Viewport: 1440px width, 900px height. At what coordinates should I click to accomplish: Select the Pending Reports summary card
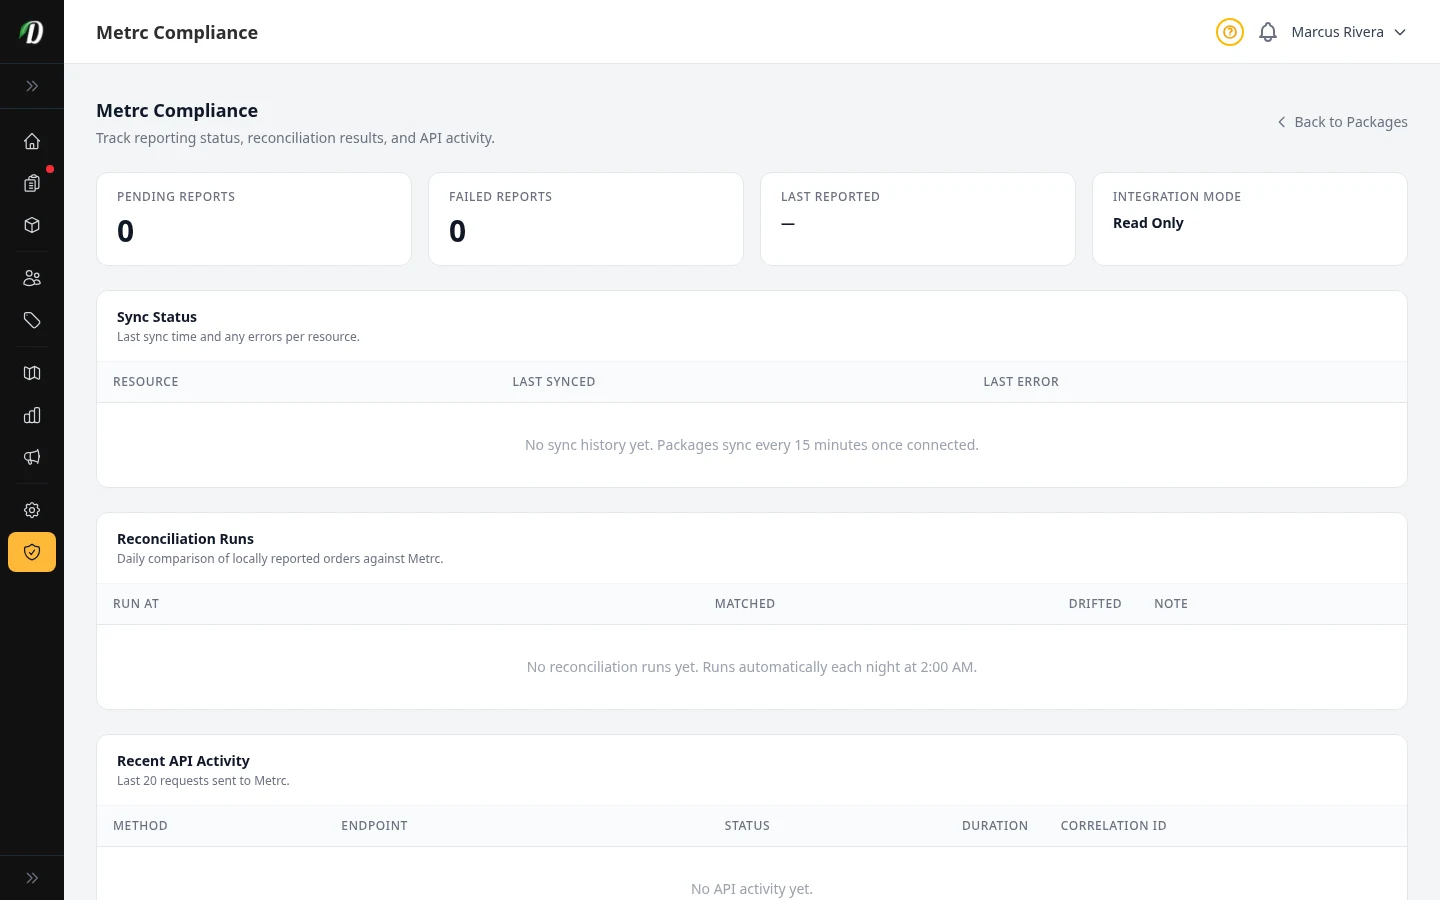click(x=254, y=218)
